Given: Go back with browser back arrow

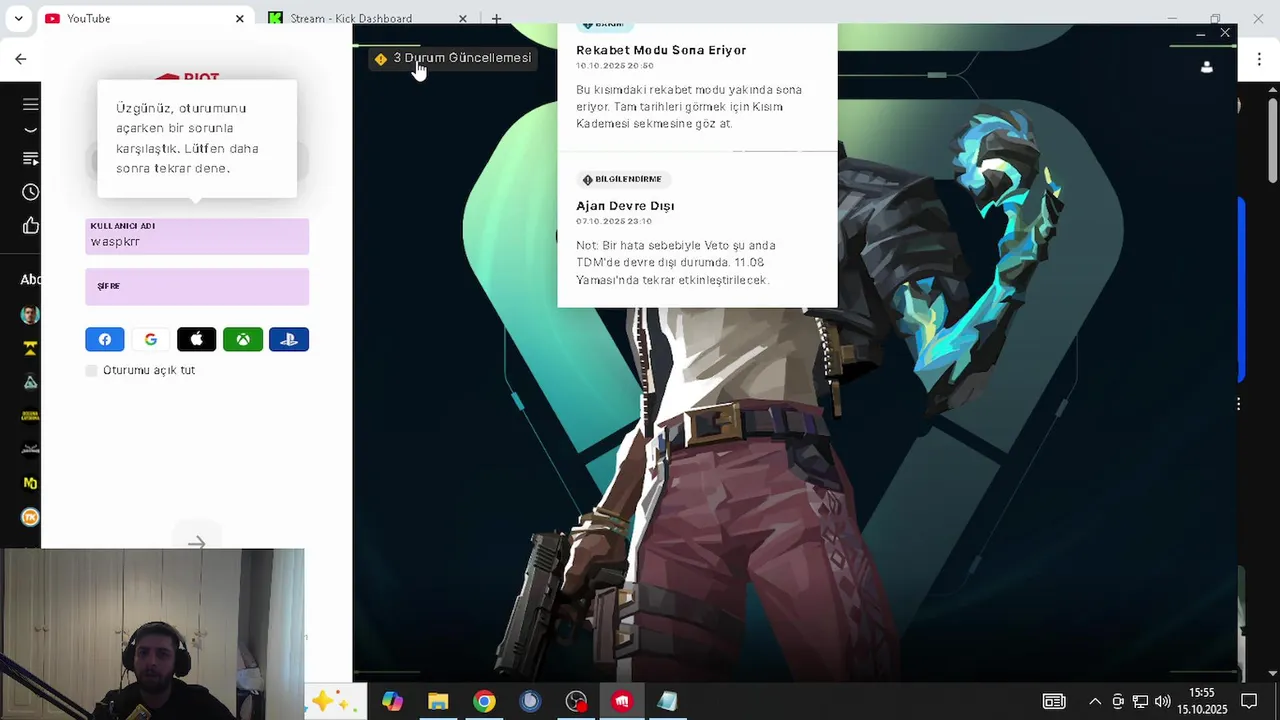Looking at the screenshot, I should pos(20,59).
